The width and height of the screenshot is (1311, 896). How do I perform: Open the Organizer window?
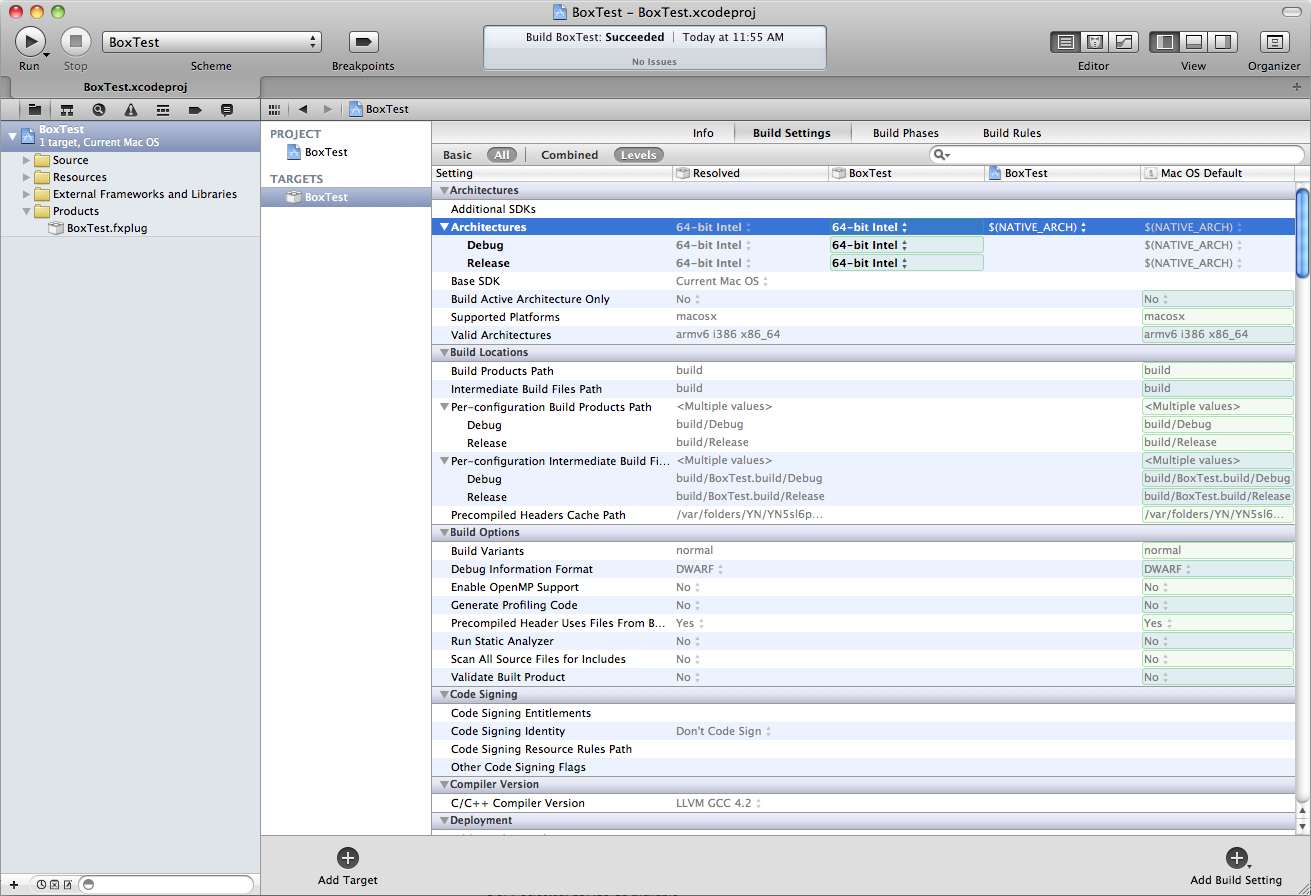pos(1274,42)
